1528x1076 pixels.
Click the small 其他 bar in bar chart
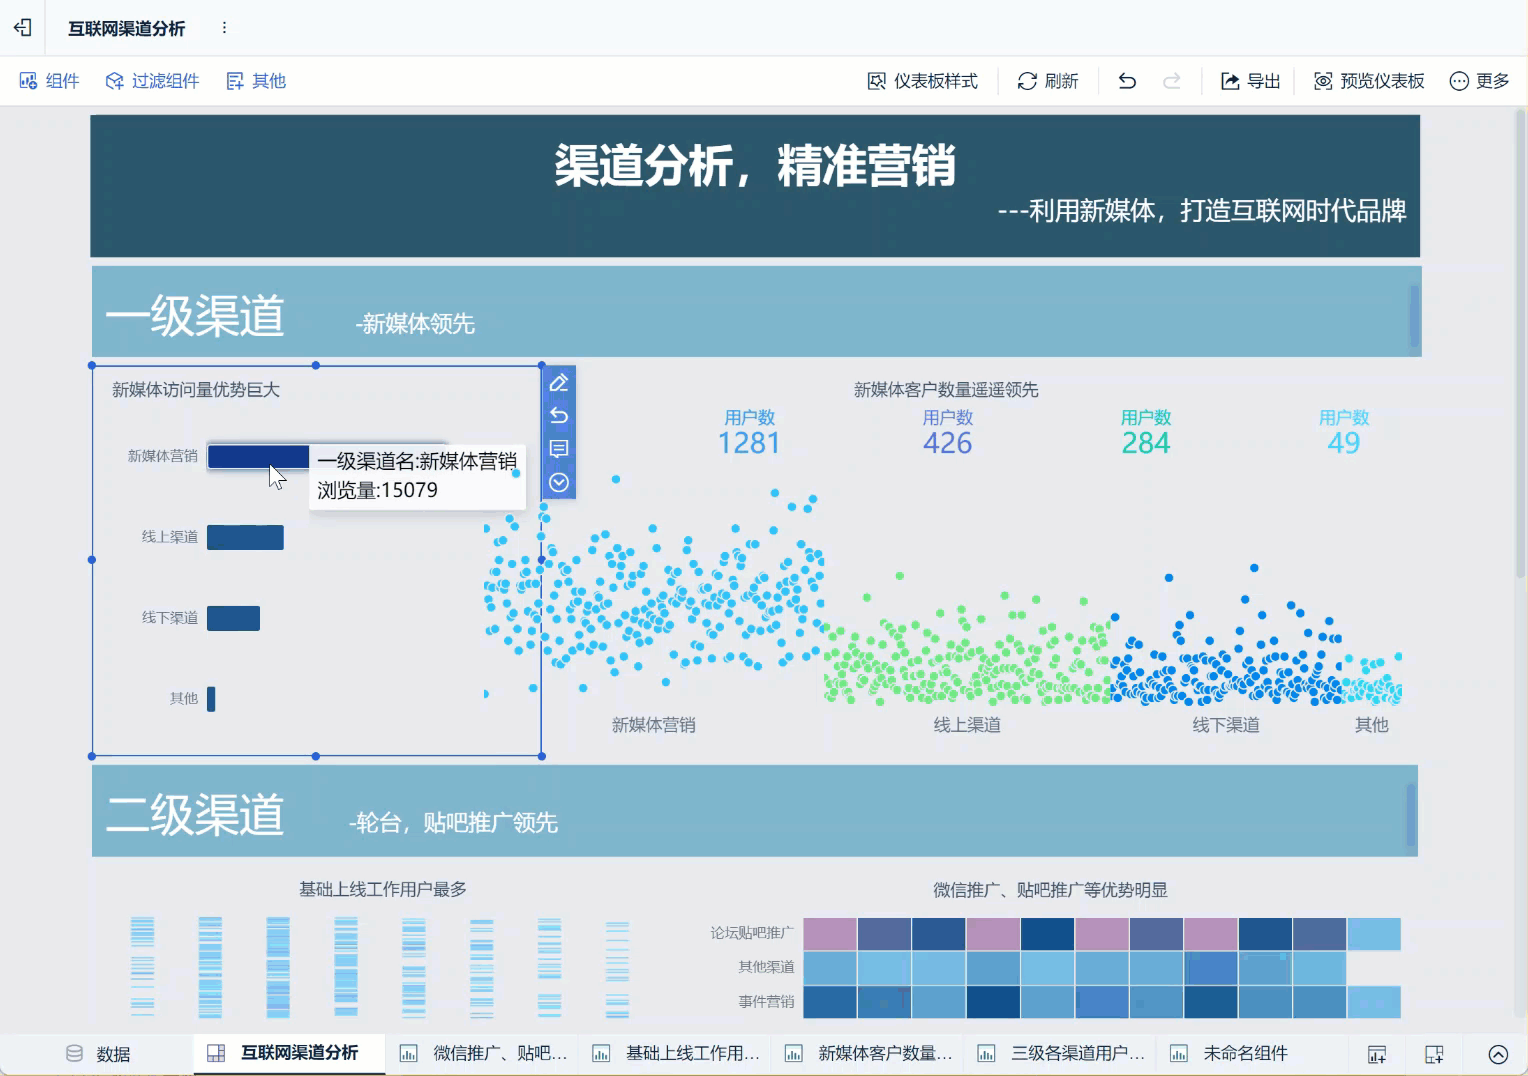click(x=211, y=699)
